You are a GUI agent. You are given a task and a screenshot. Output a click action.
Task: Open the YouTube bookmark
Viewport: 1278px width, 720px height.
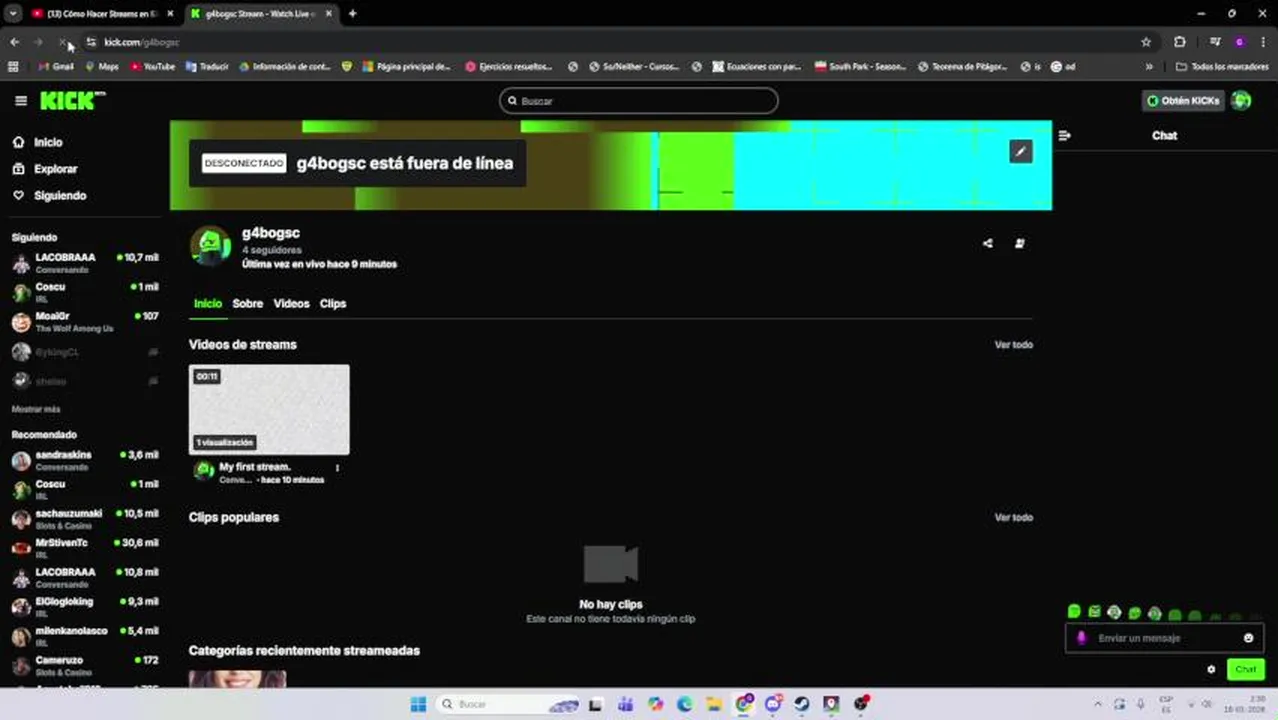pyautogui.click(x=153, y=67)
